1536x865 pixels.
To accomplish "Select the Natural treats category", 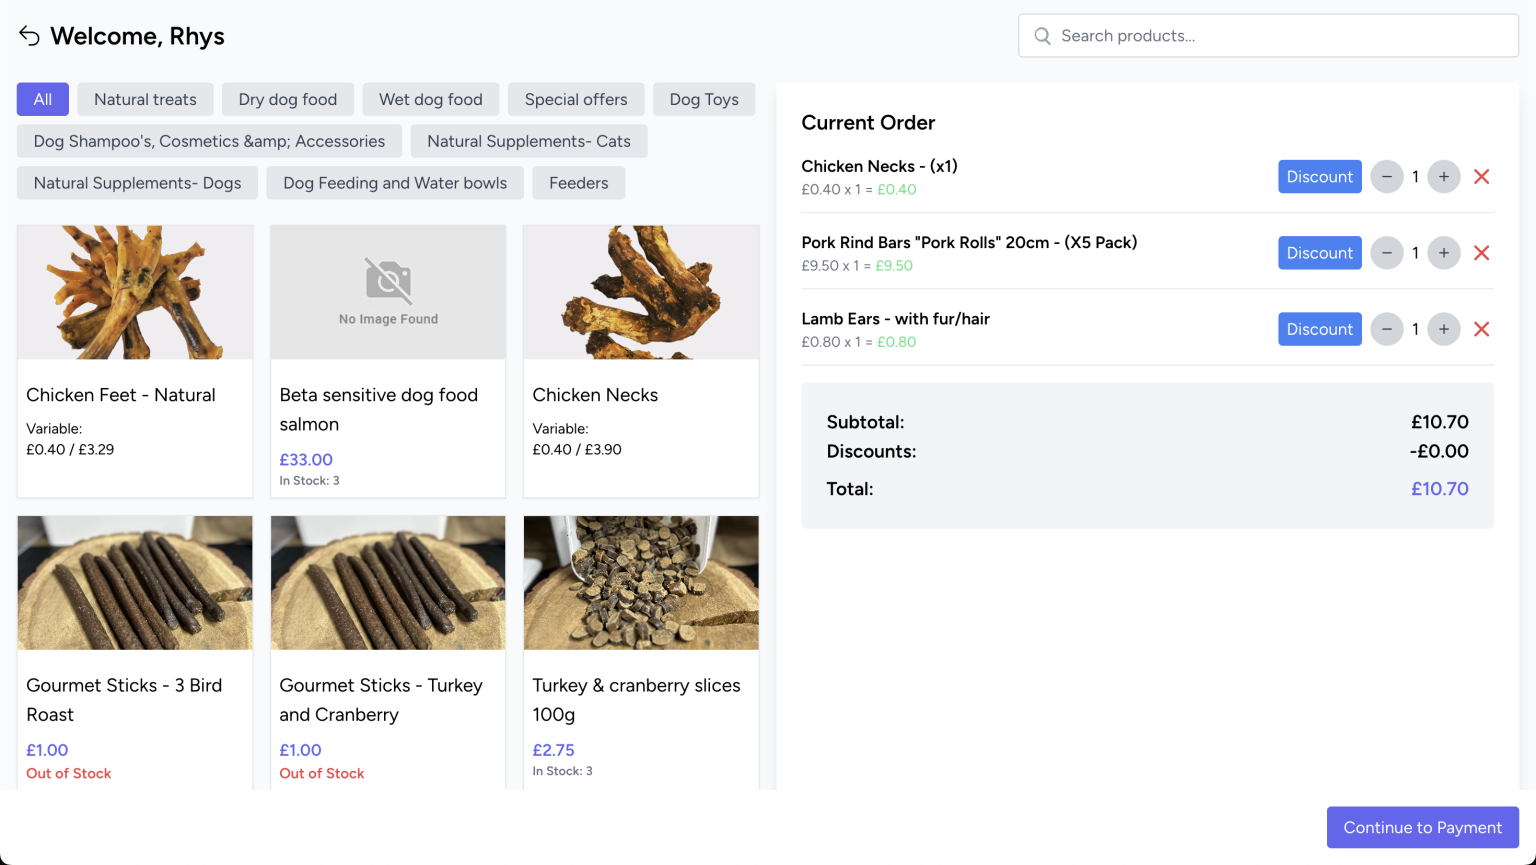I will [x=145, y=99].
